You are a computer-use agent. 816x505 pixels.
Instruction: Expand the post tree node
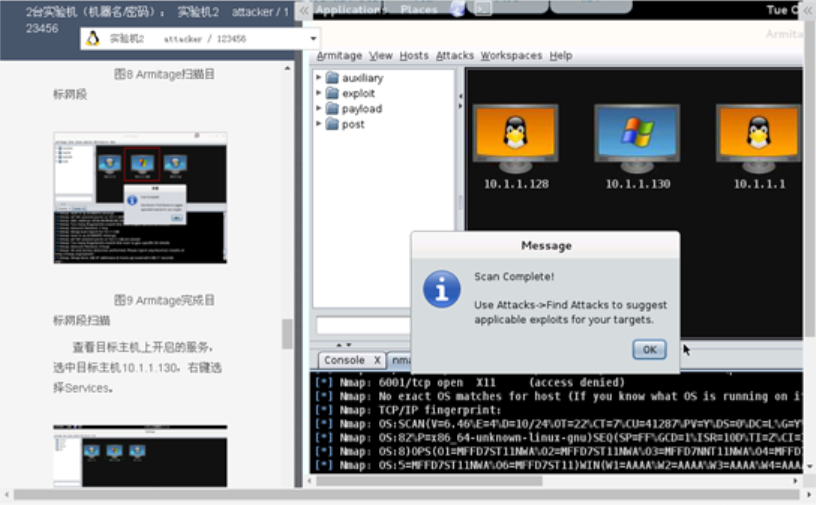tap(318, 124)
